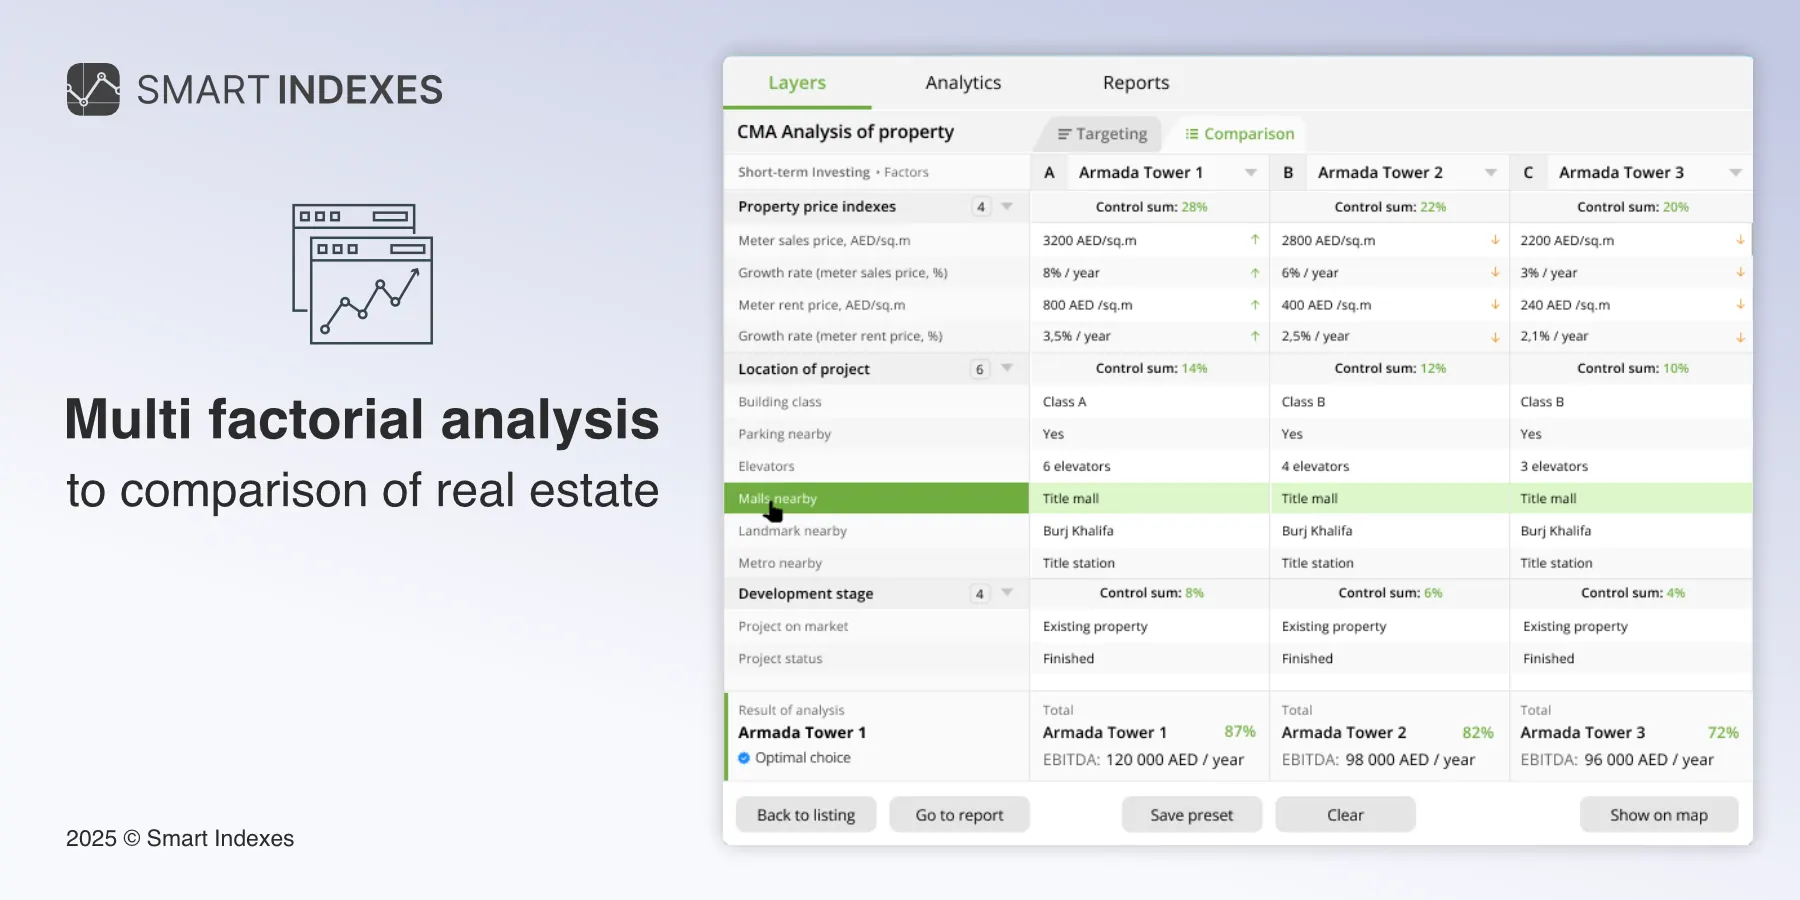1800x900 pixels.
Task: Click up arrow beside 800 AED /sq.m
Action: click(1255, 304)
